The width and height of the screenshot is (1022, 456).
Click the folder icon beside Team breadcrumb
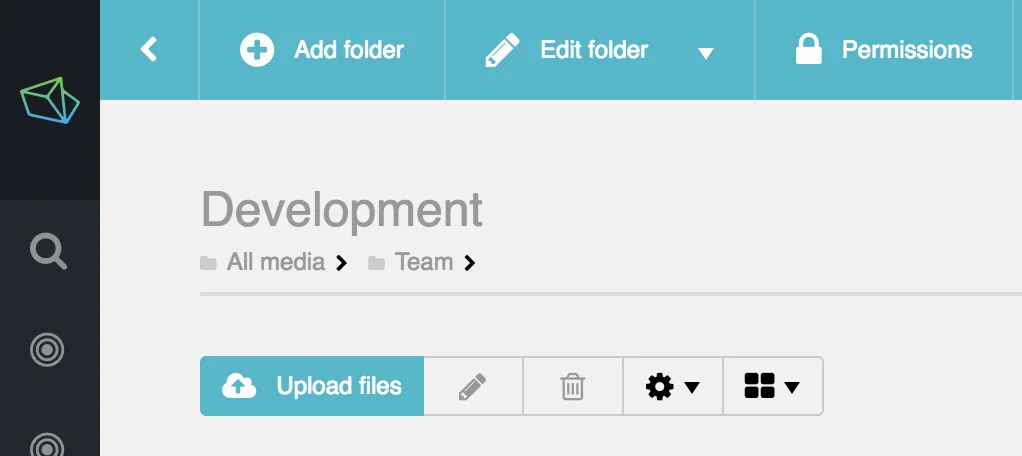click(376, 263)
